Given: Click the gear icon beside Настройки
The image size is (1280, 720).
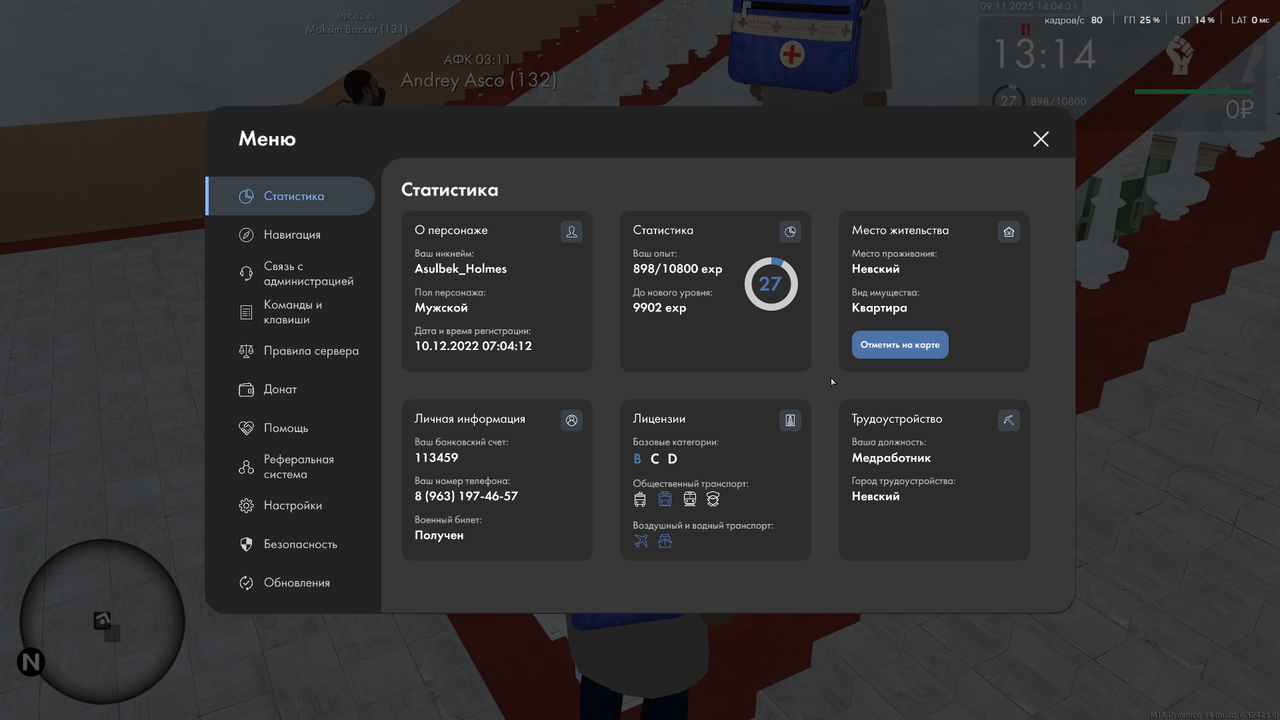Looking at the screenshot, I should coord(246,506).
